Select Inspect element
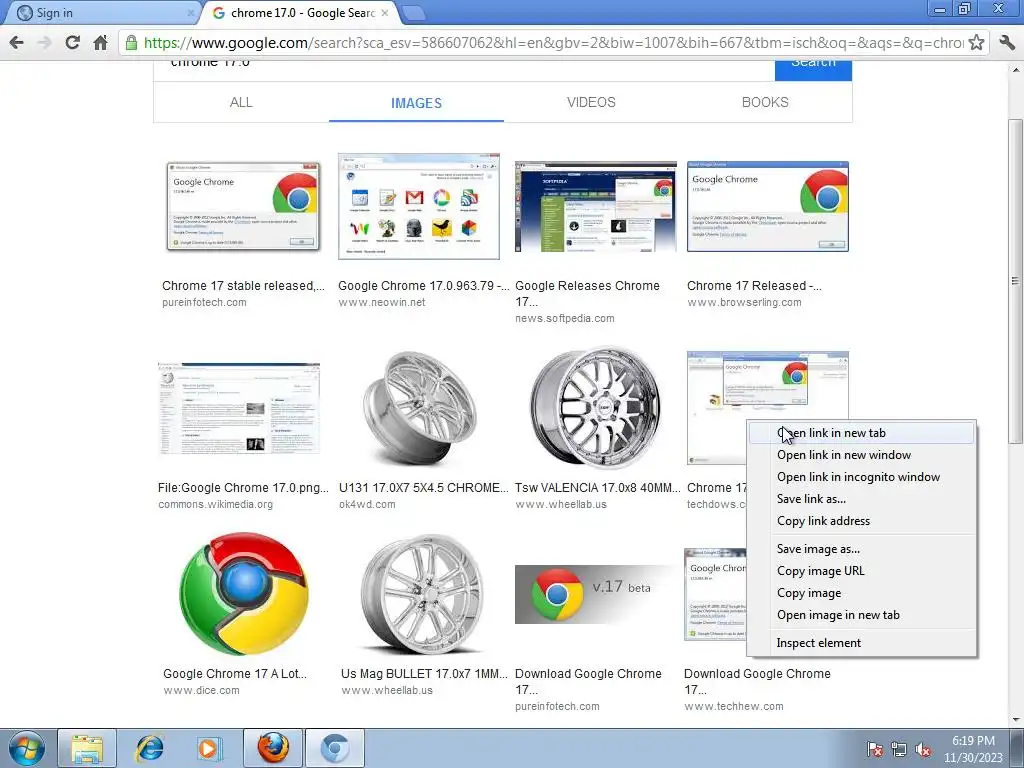Image resolution: width=1024 pixels, height=768 pixels. click(x=861, y=643)
